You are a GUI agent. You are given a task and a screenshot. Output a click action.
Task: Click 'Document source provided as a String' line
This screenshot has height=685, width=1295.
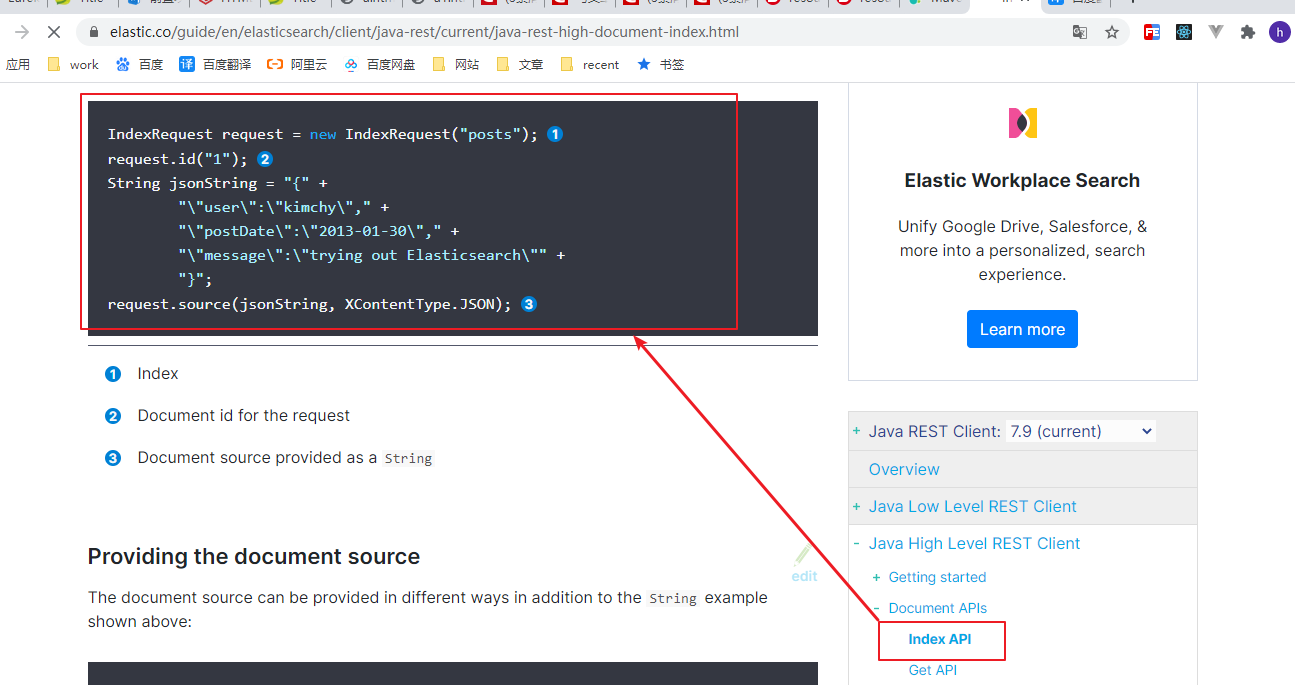[285, 458]
